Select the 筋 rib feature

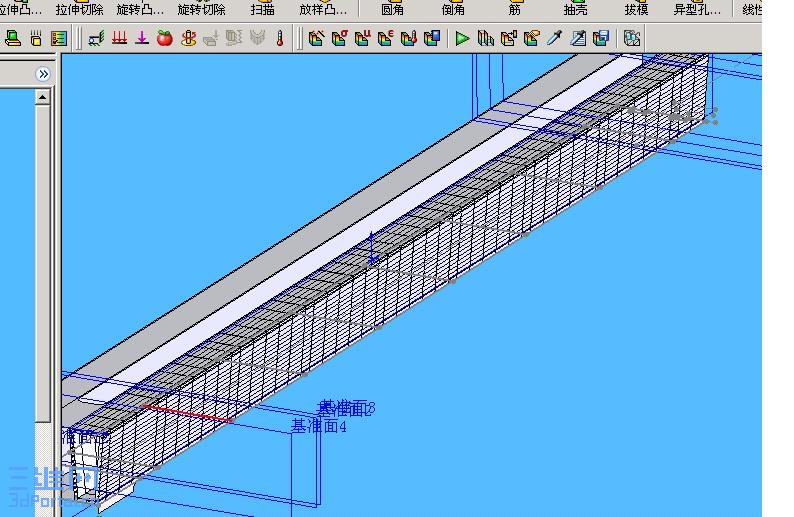tap(514, 10)
